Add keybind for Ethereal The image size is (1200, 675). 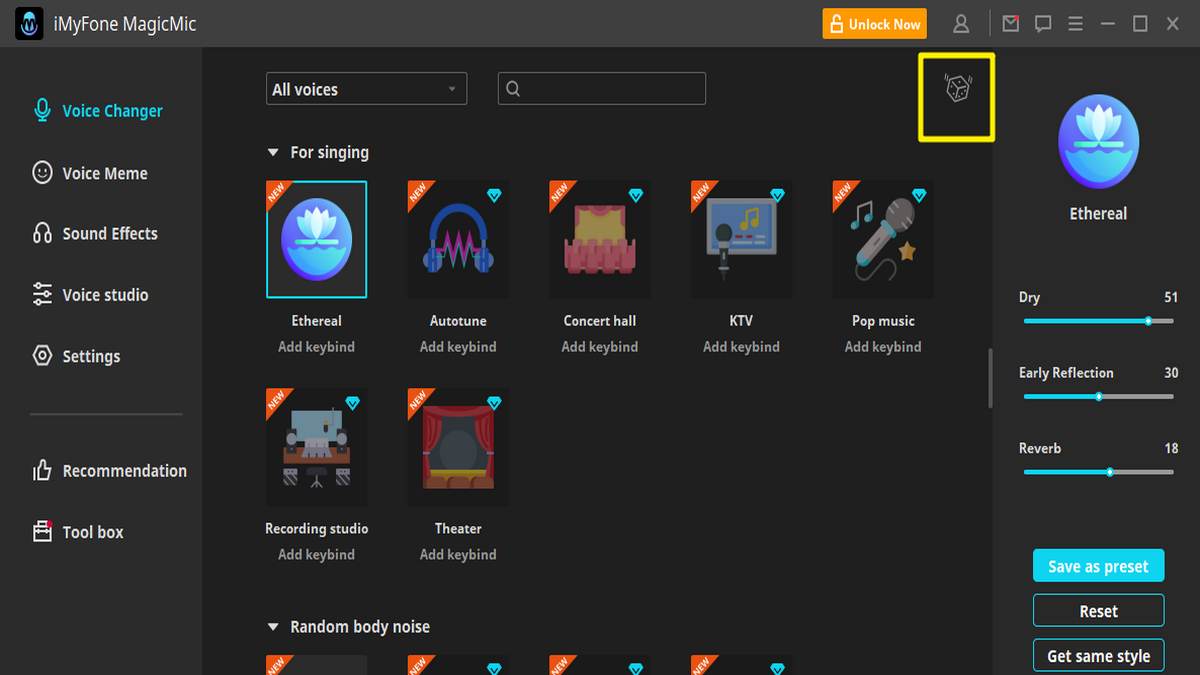317,347
